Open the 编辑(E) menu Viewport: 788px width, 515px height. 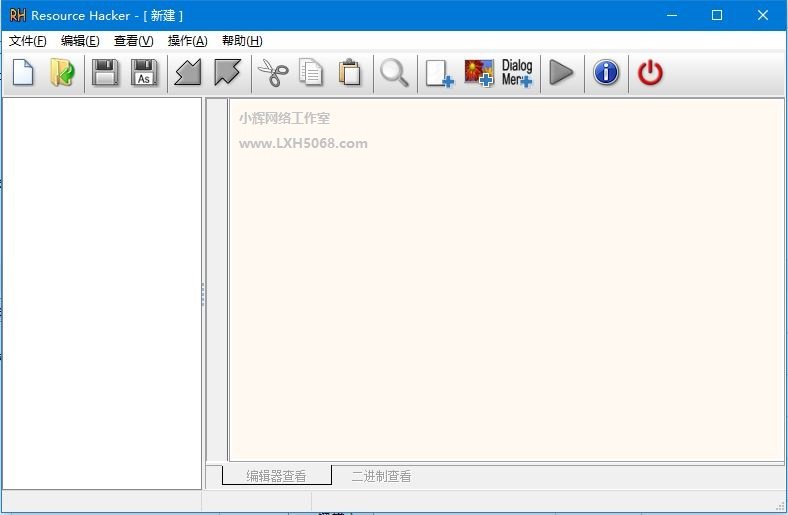coord(80,41)
